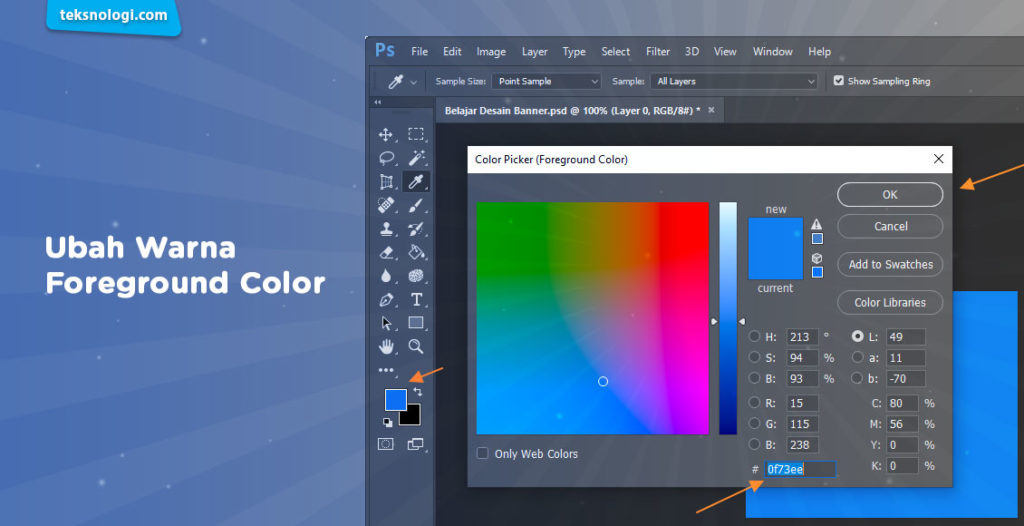Open the Sample Size dropdown

click(x=546, y=81)
